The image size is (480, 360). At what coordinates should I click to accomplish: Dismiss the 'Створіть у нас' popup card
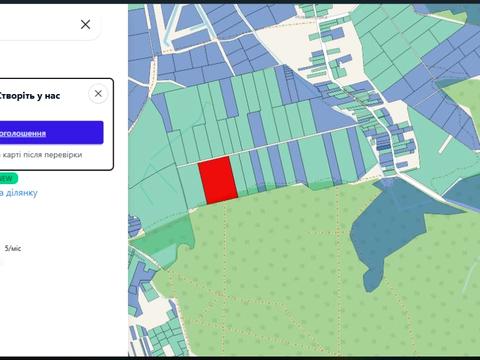[x=98, y=94]
